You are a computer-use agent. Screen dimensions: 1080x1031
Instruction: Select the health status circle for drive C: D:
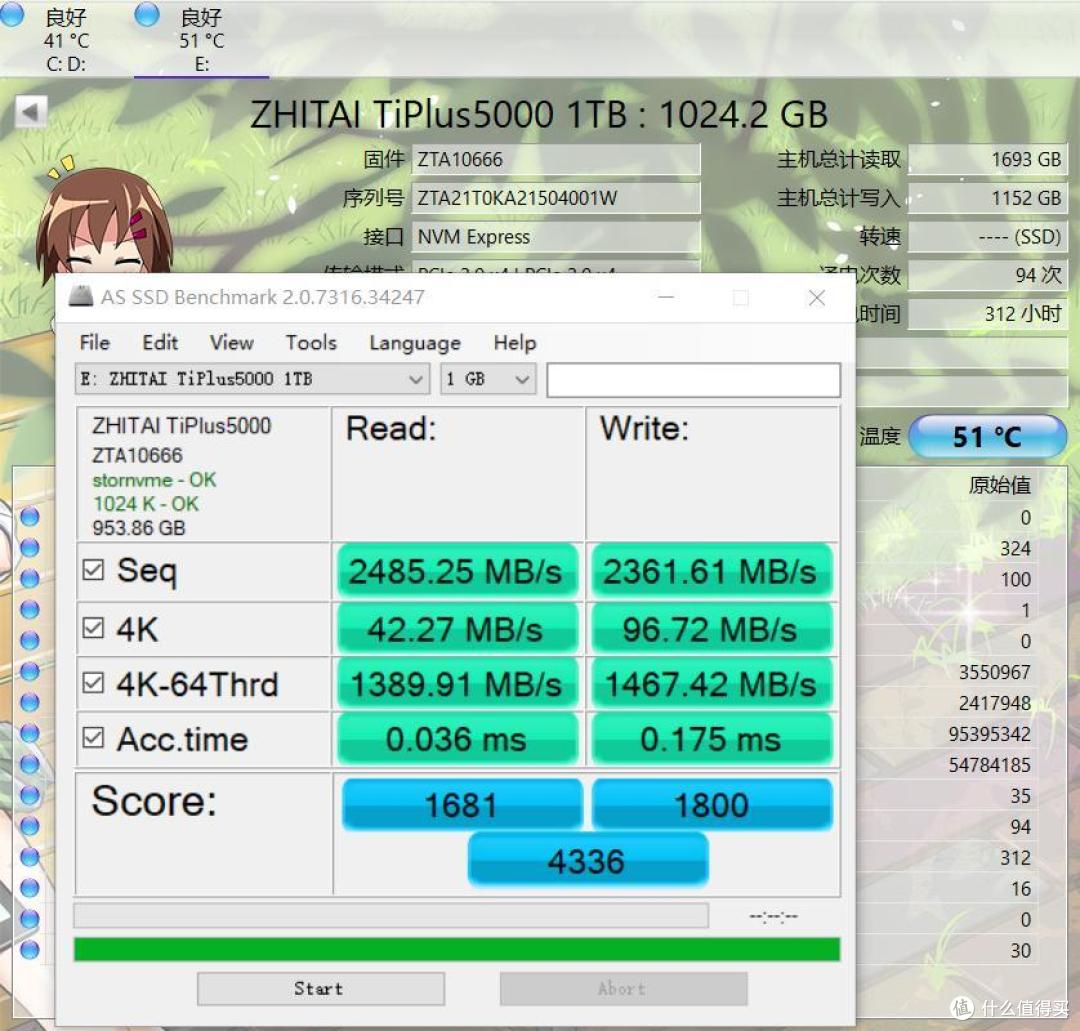(13, 16)
